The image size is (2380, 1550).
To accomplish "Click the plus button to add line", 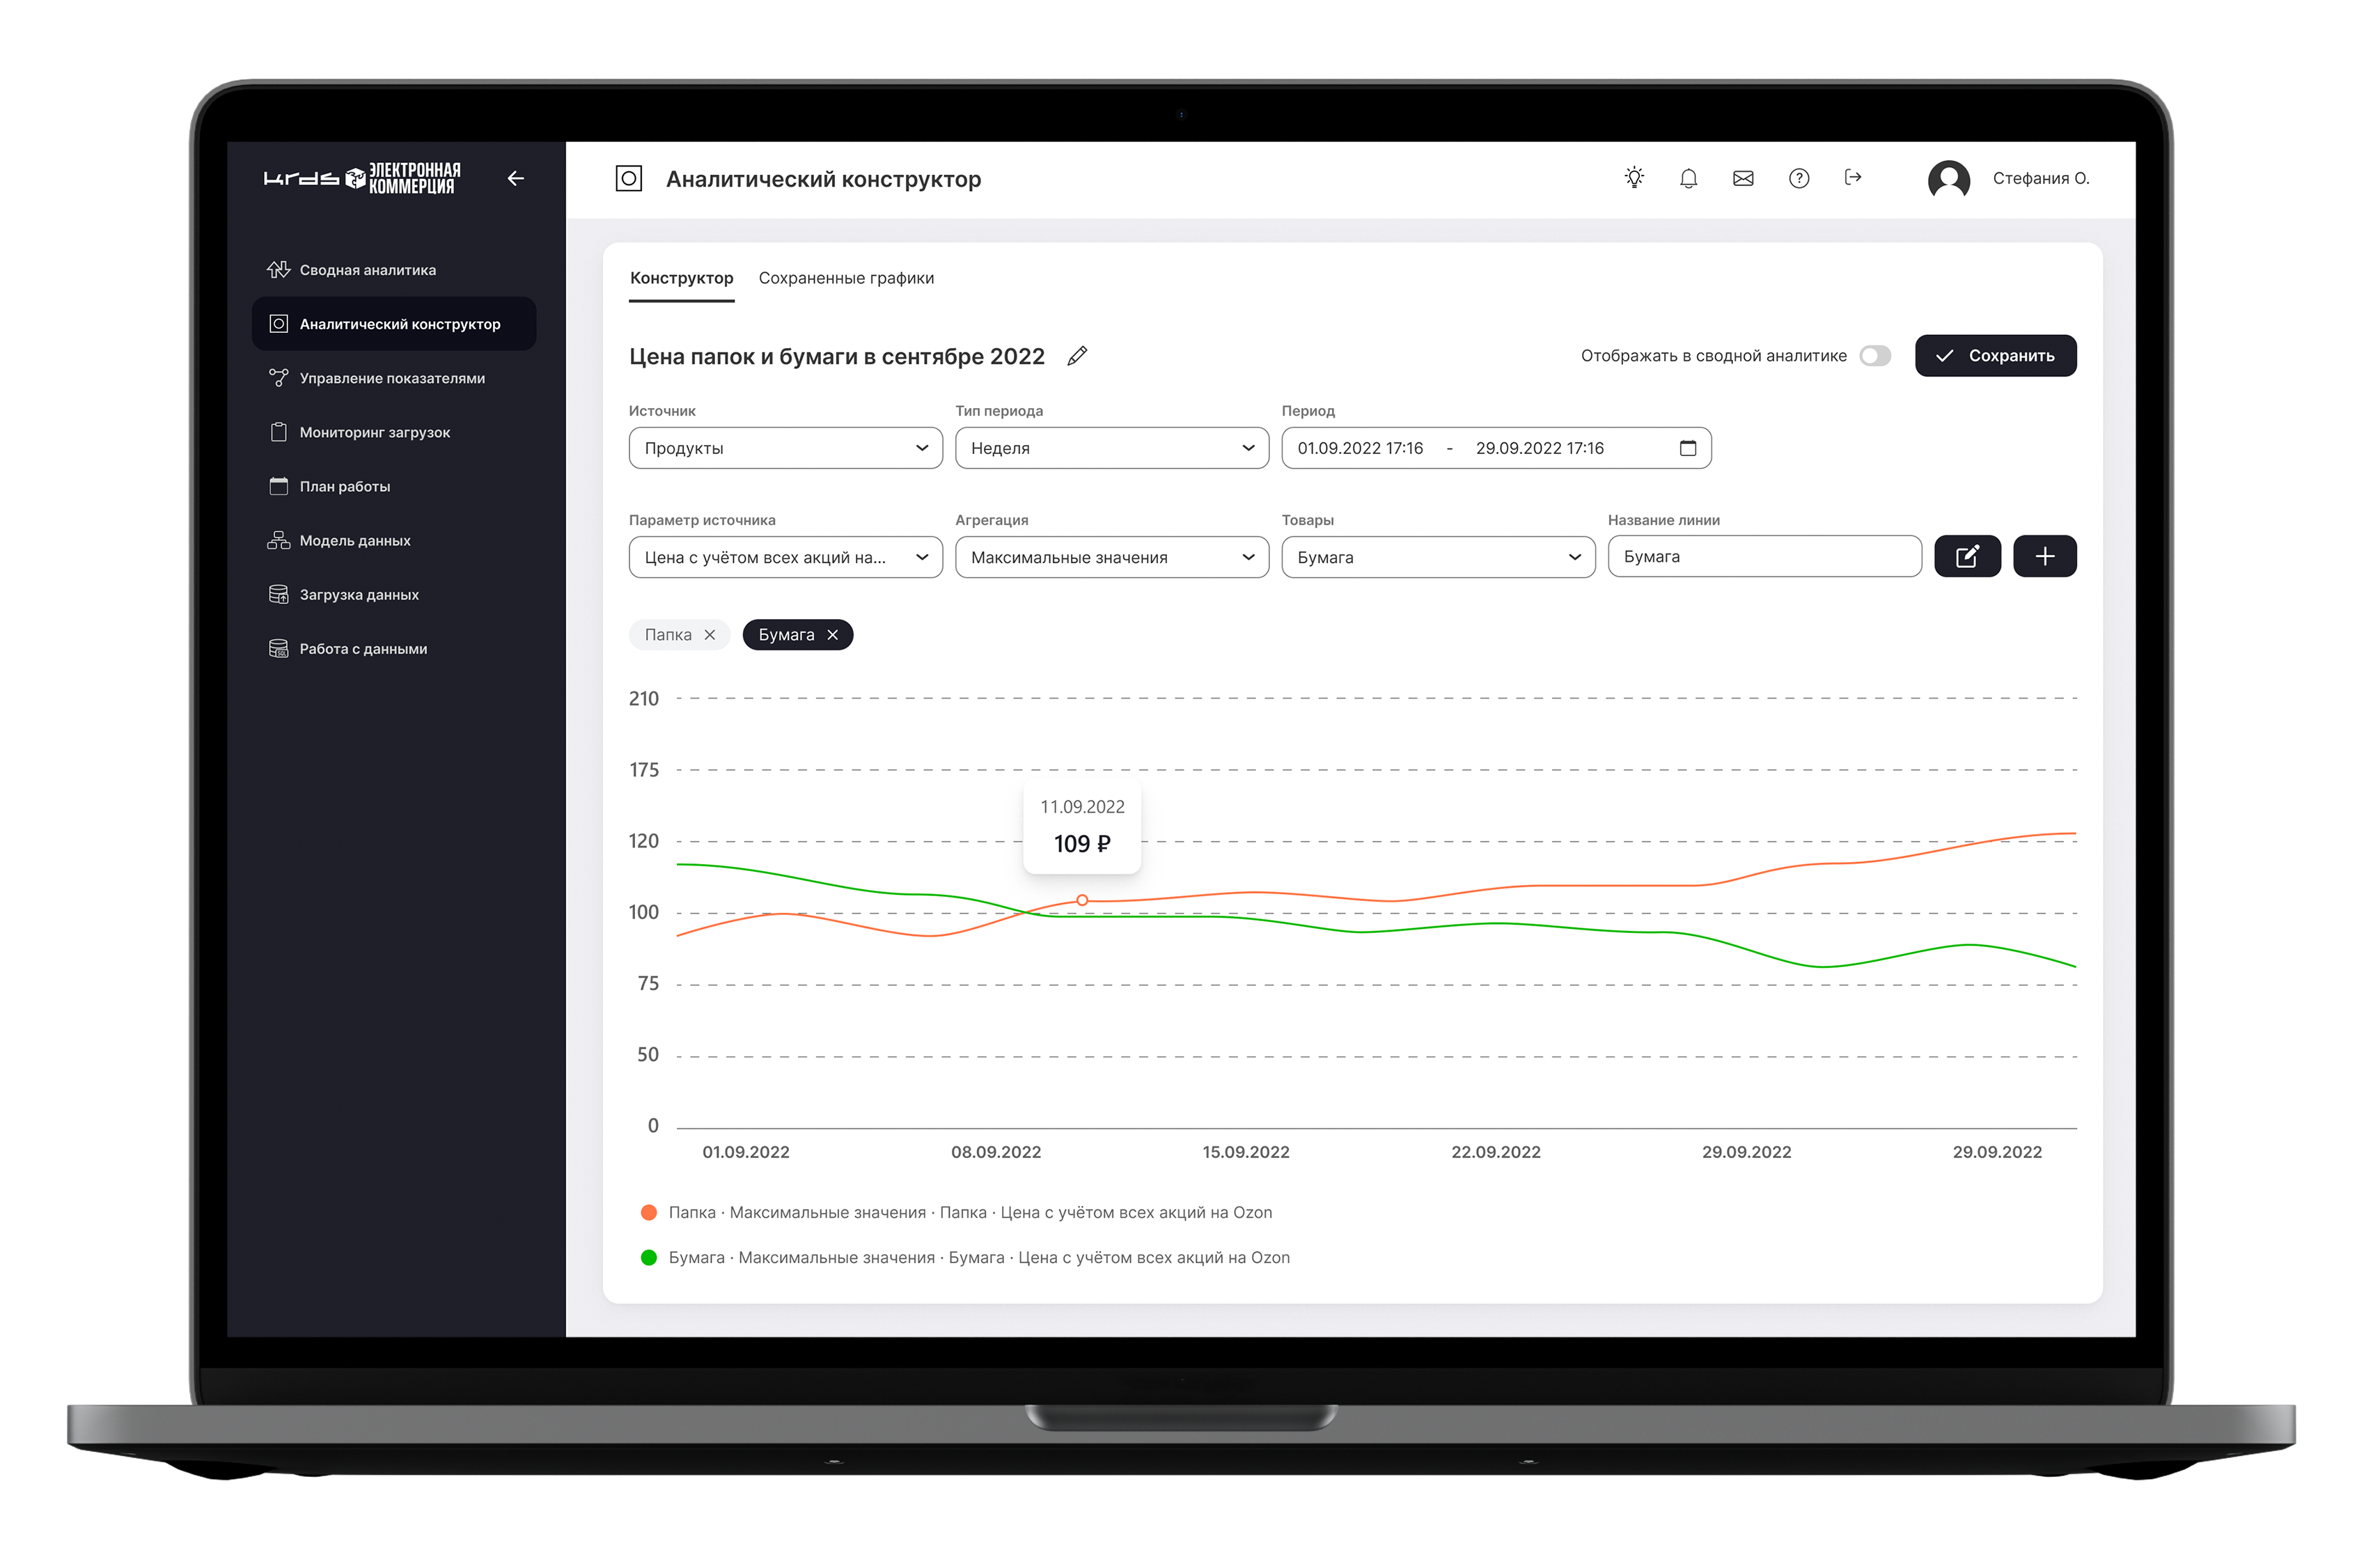I will [2044, 556].
